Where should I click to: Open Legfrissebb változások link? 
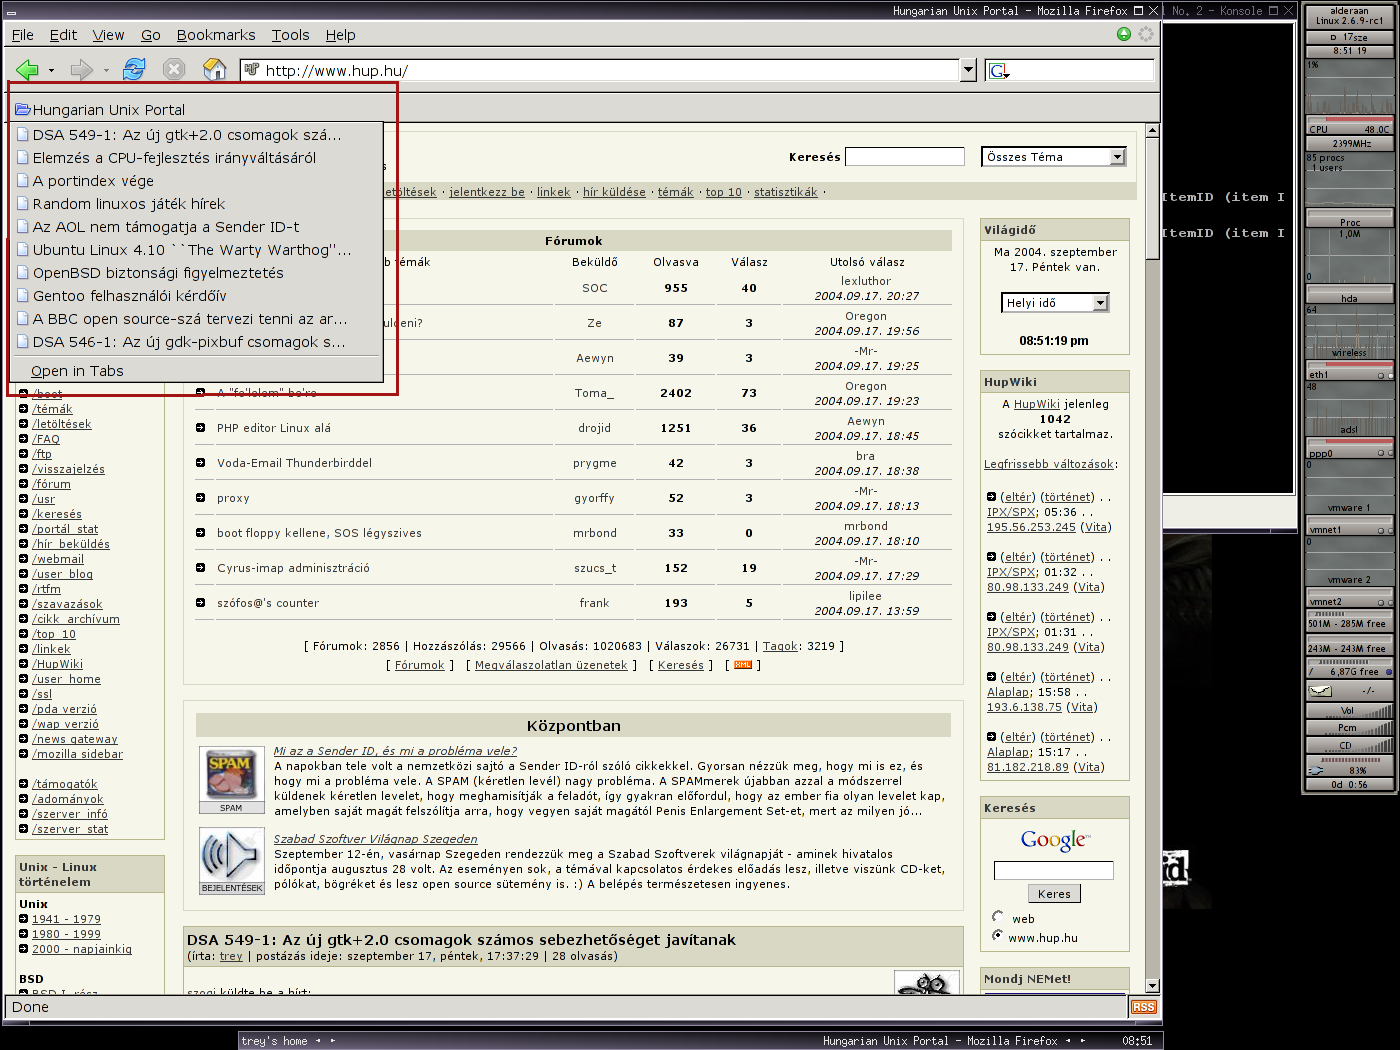coord(1048,464)
